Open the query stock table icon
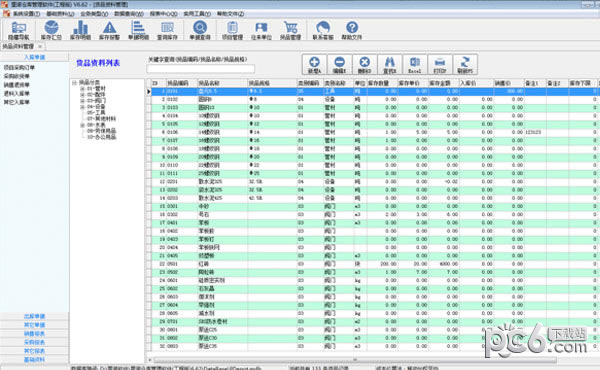 click(167, 30)
